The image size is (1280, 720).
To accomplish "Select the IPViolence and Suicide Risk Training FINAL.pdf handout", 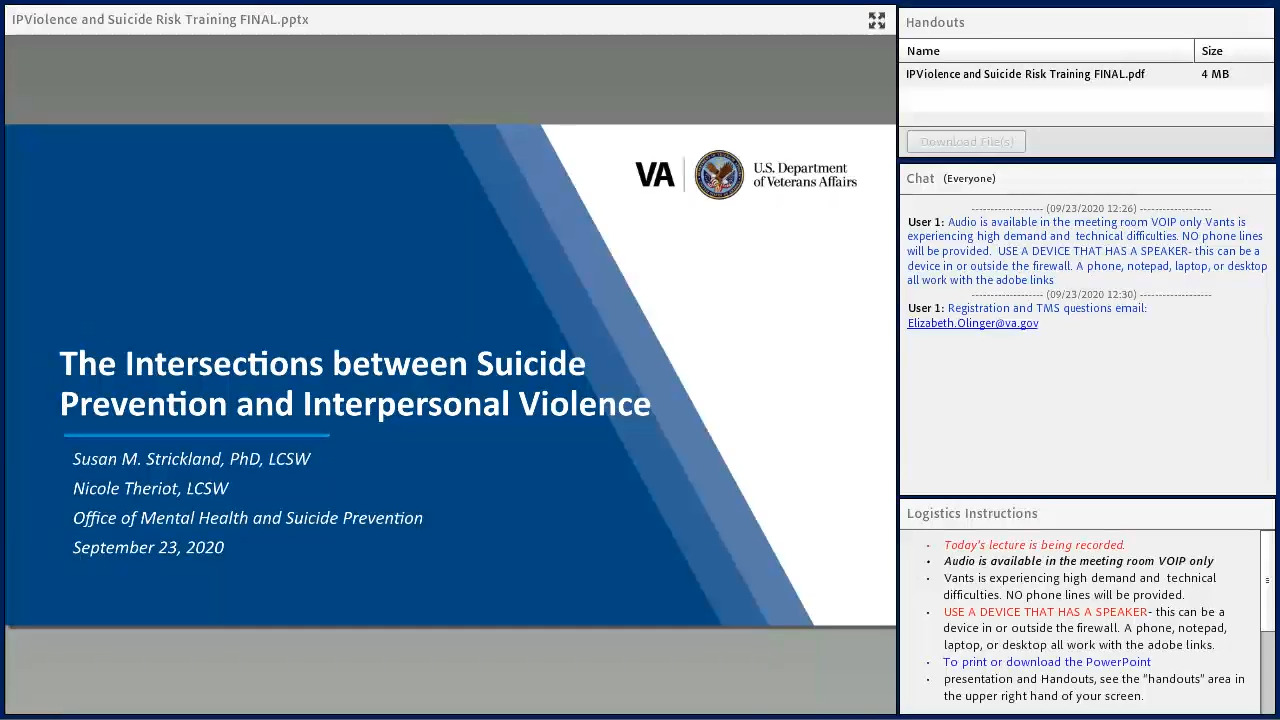I will 1087,74.
